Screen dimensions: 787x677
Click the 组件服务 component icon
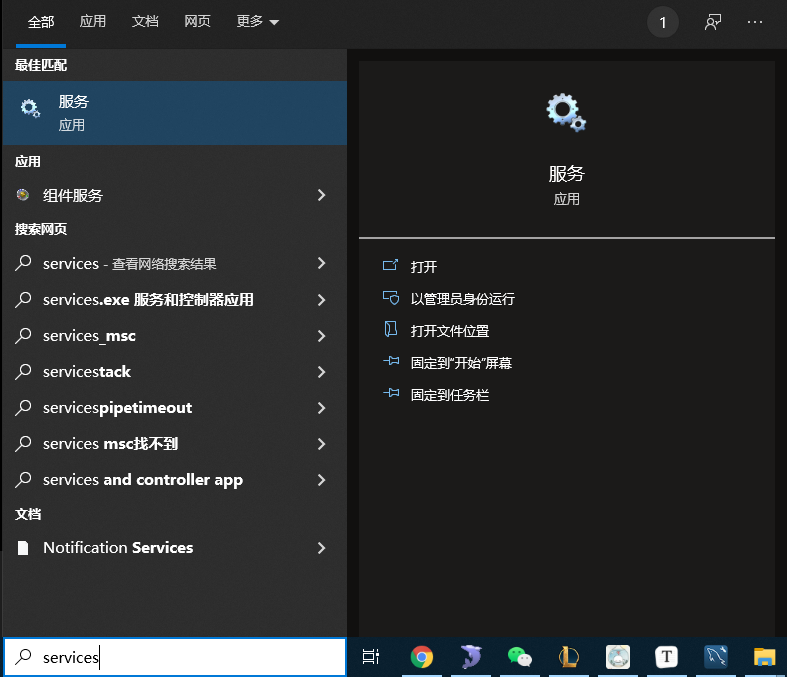point(23,195)
